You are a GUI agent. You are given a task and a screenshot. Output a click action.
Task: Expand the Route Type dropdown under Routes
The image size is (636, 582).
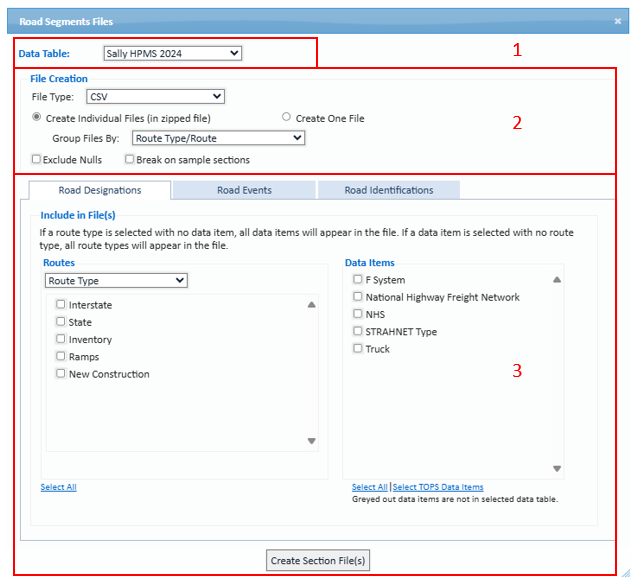coord(116,281)
